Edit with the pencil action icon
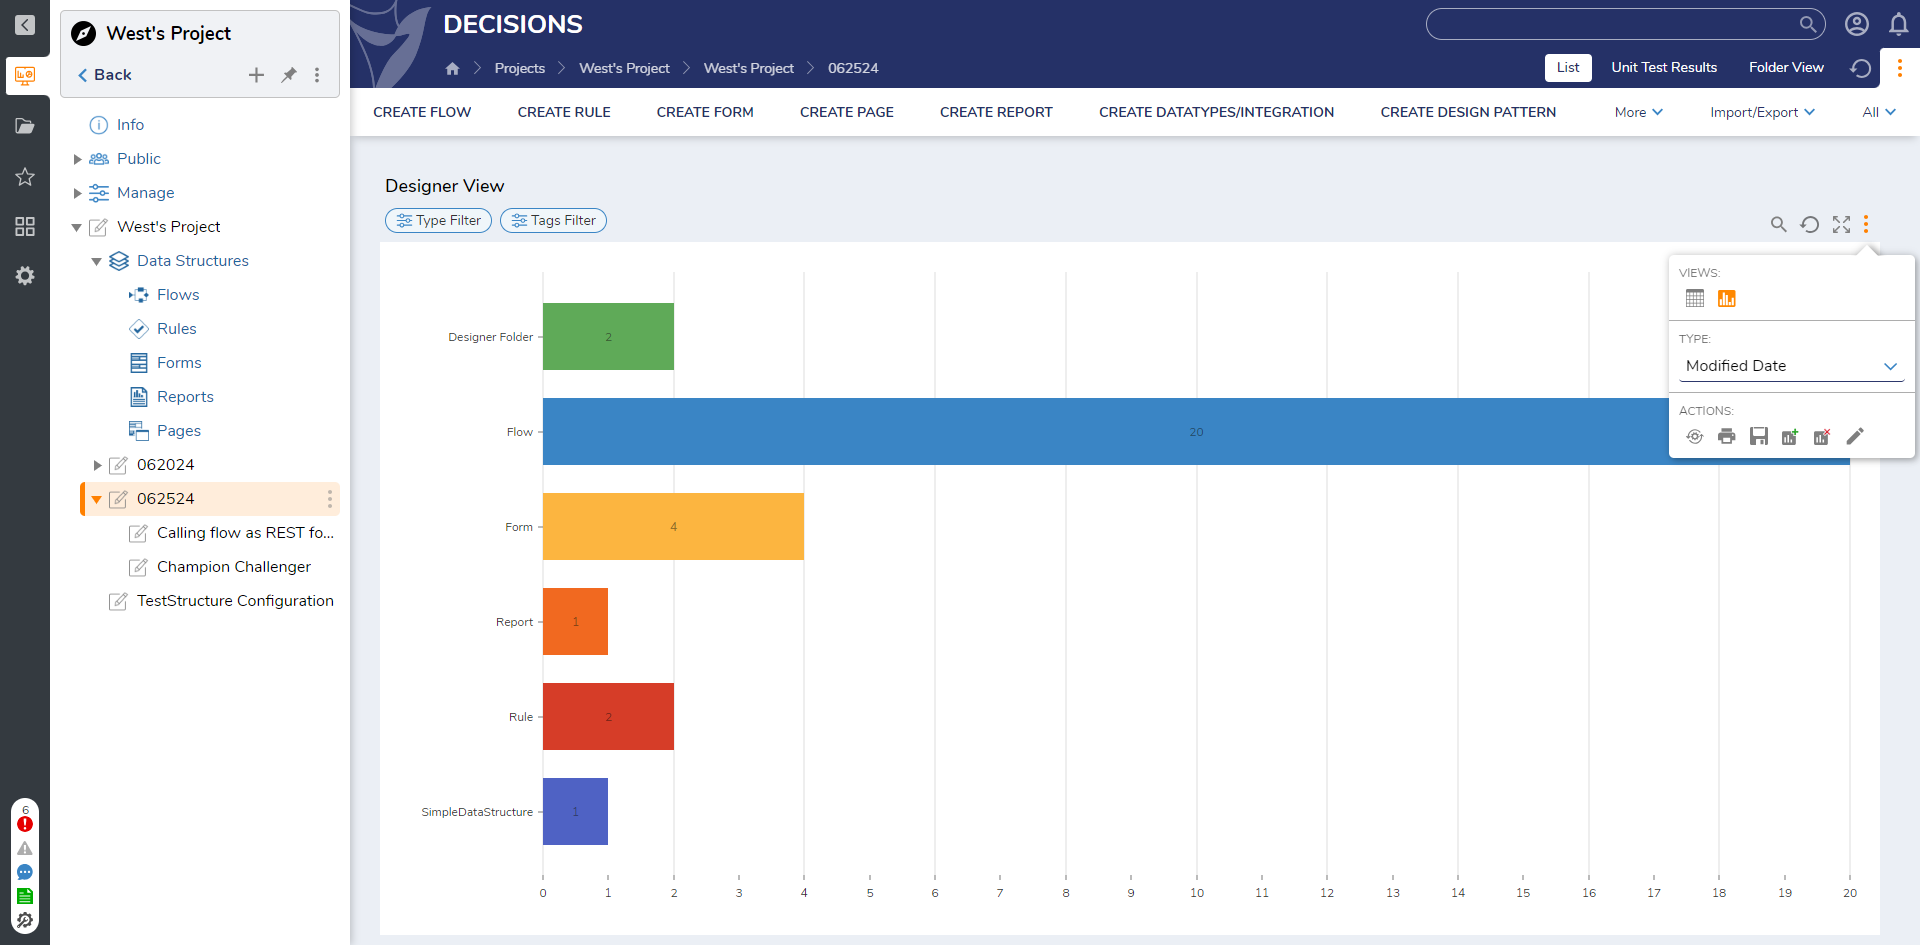The height and width of the screenshot is (945, 1920). click(x=1855, y=436)
